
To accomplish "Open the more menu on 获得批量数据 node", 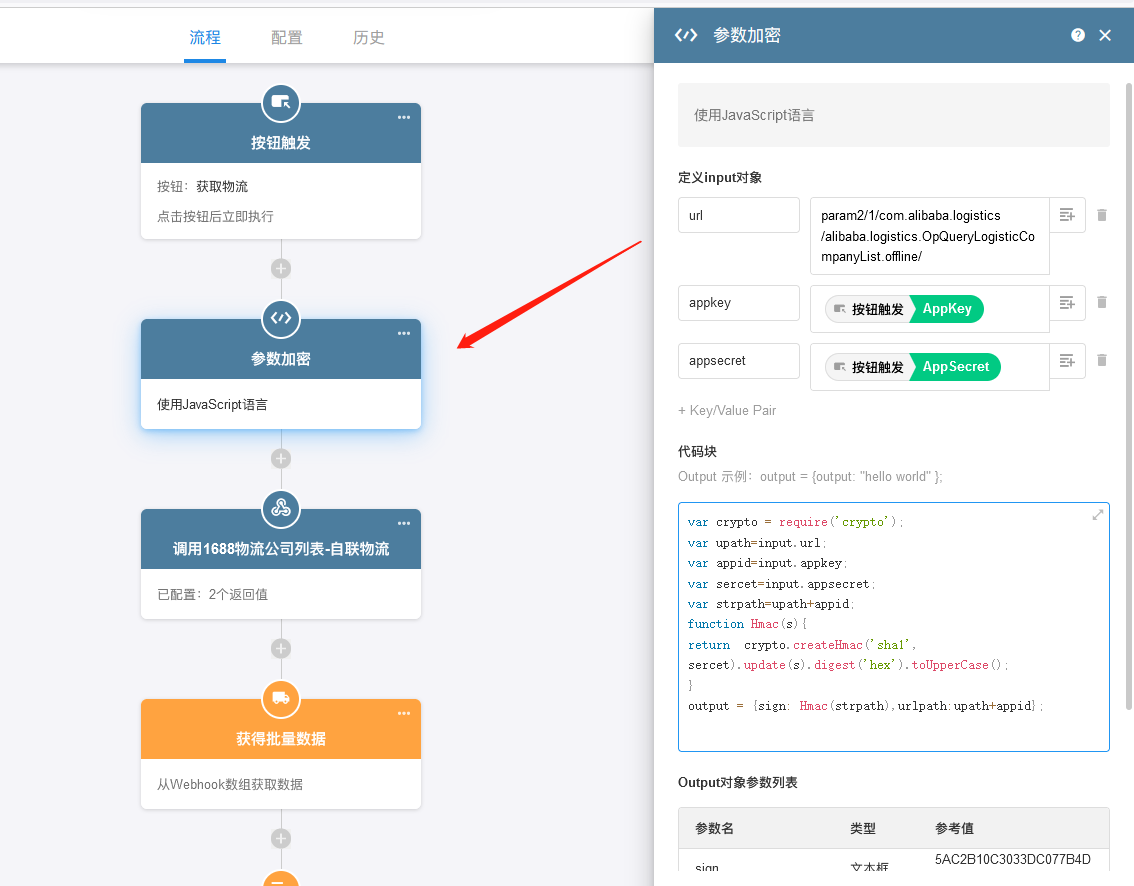I will point(404,713).
